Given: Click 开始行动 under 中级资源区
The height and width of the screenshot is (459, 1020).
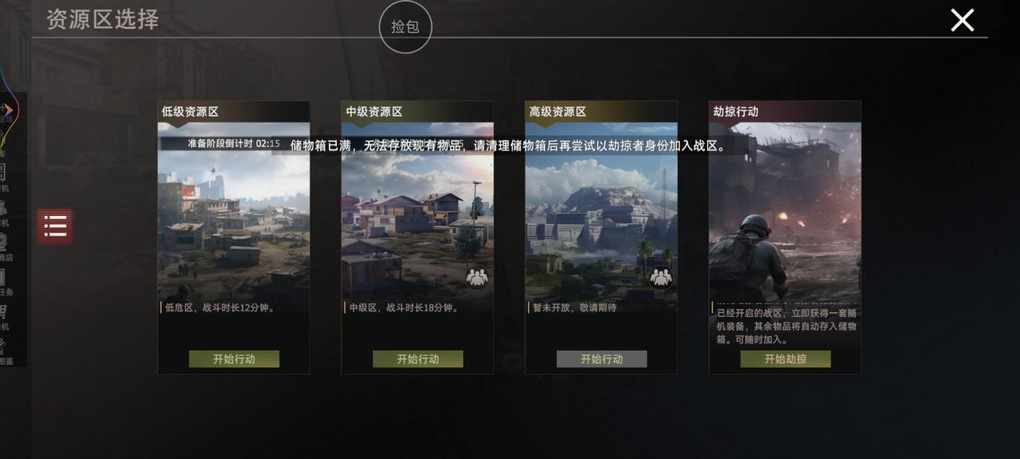Looking at the screenshot, I should pyautogui.click(x=418, y=359).
